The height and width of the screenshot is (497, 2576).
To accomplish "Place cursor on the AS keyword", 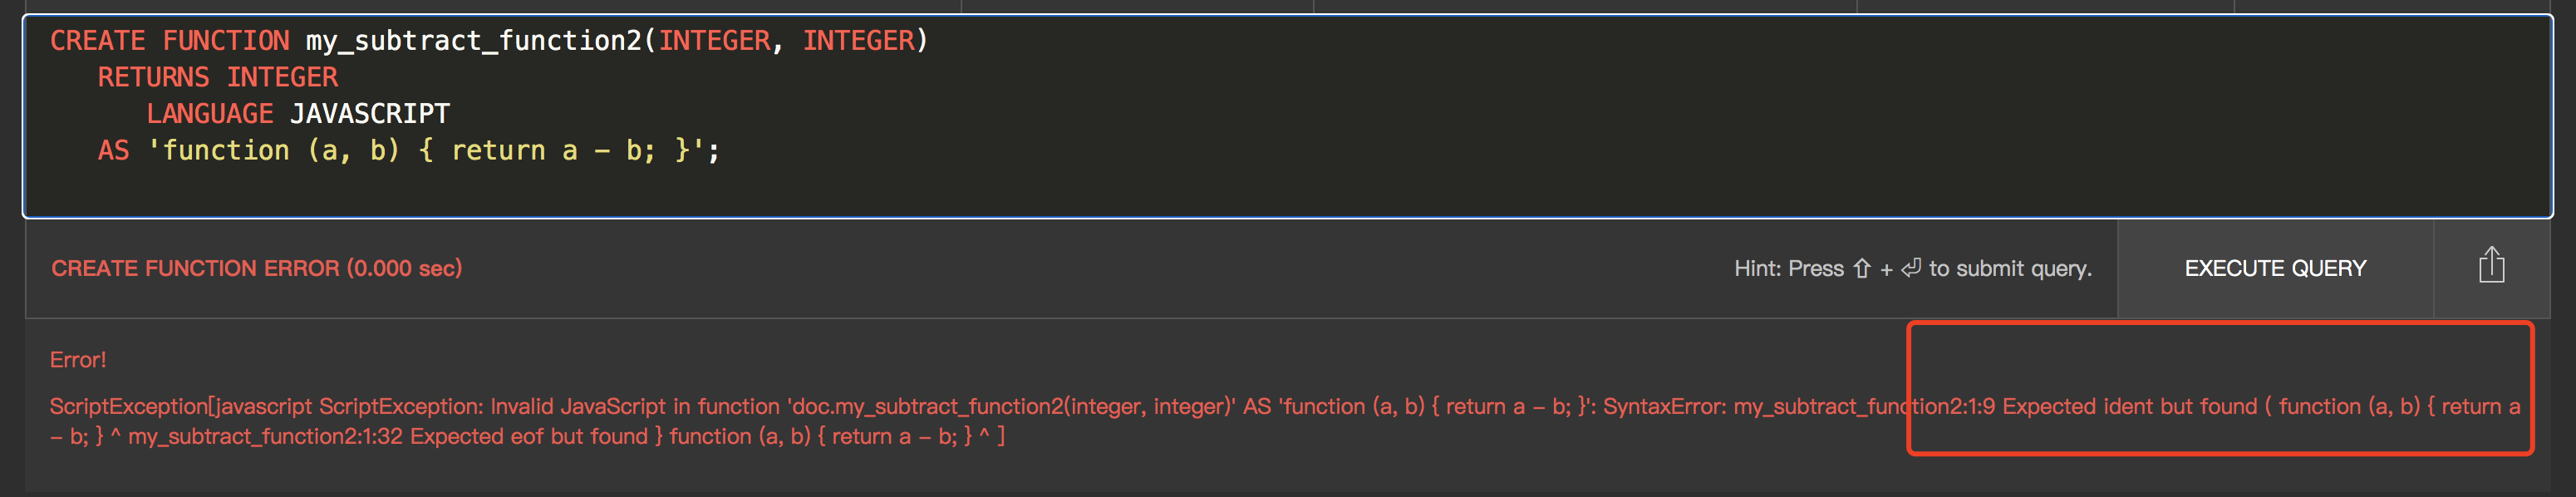I will pyautogui.click(x=114, y=150).
